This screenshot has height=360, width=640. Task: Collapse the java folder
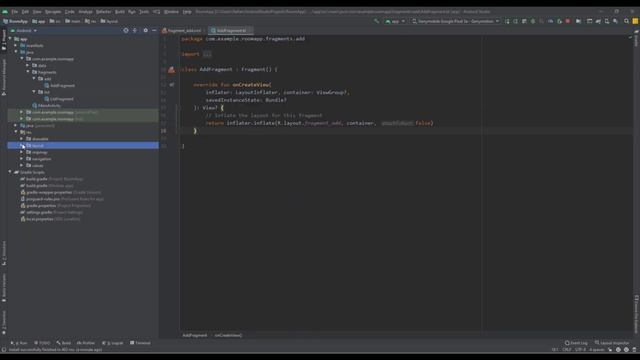tap(16, 52)
